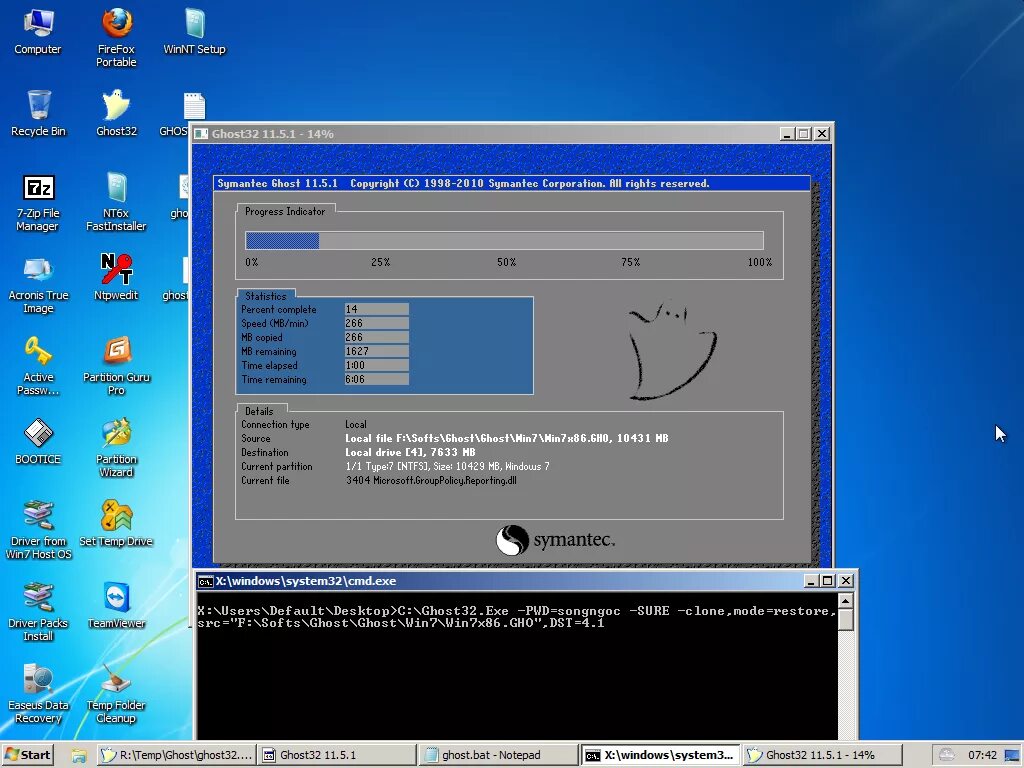Launch Partition Guru Pro icon
This screenshot has width=1024, height=768.
click(x=116, y=366)
